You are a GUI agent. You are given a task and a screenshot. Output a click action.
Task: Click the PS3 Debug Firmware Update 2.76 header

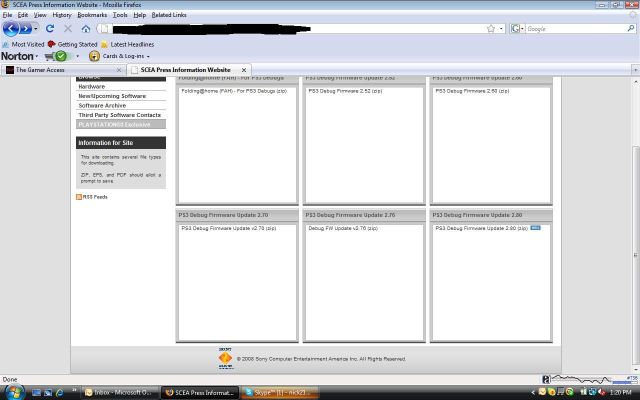pyautogui.click(x=364, y=215)
